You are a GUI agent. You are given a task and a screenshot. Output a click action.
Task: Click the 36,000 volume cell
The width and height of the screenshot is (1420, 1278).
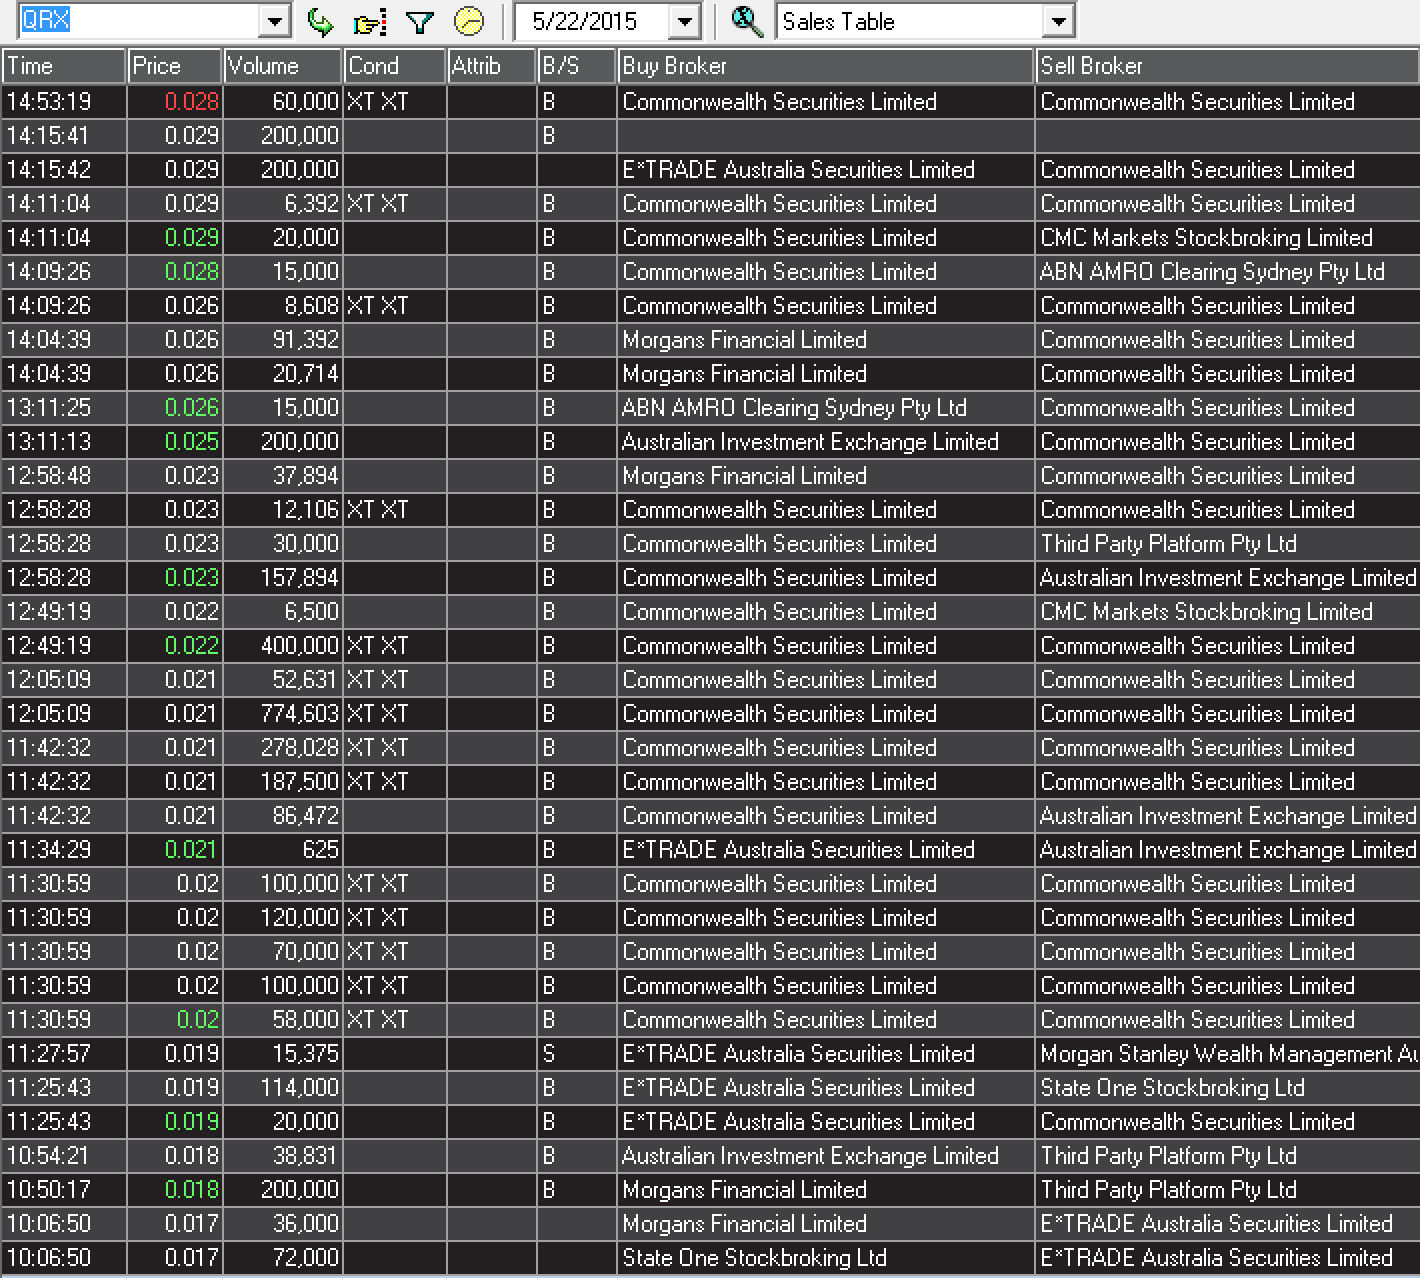pos(282,1224)
